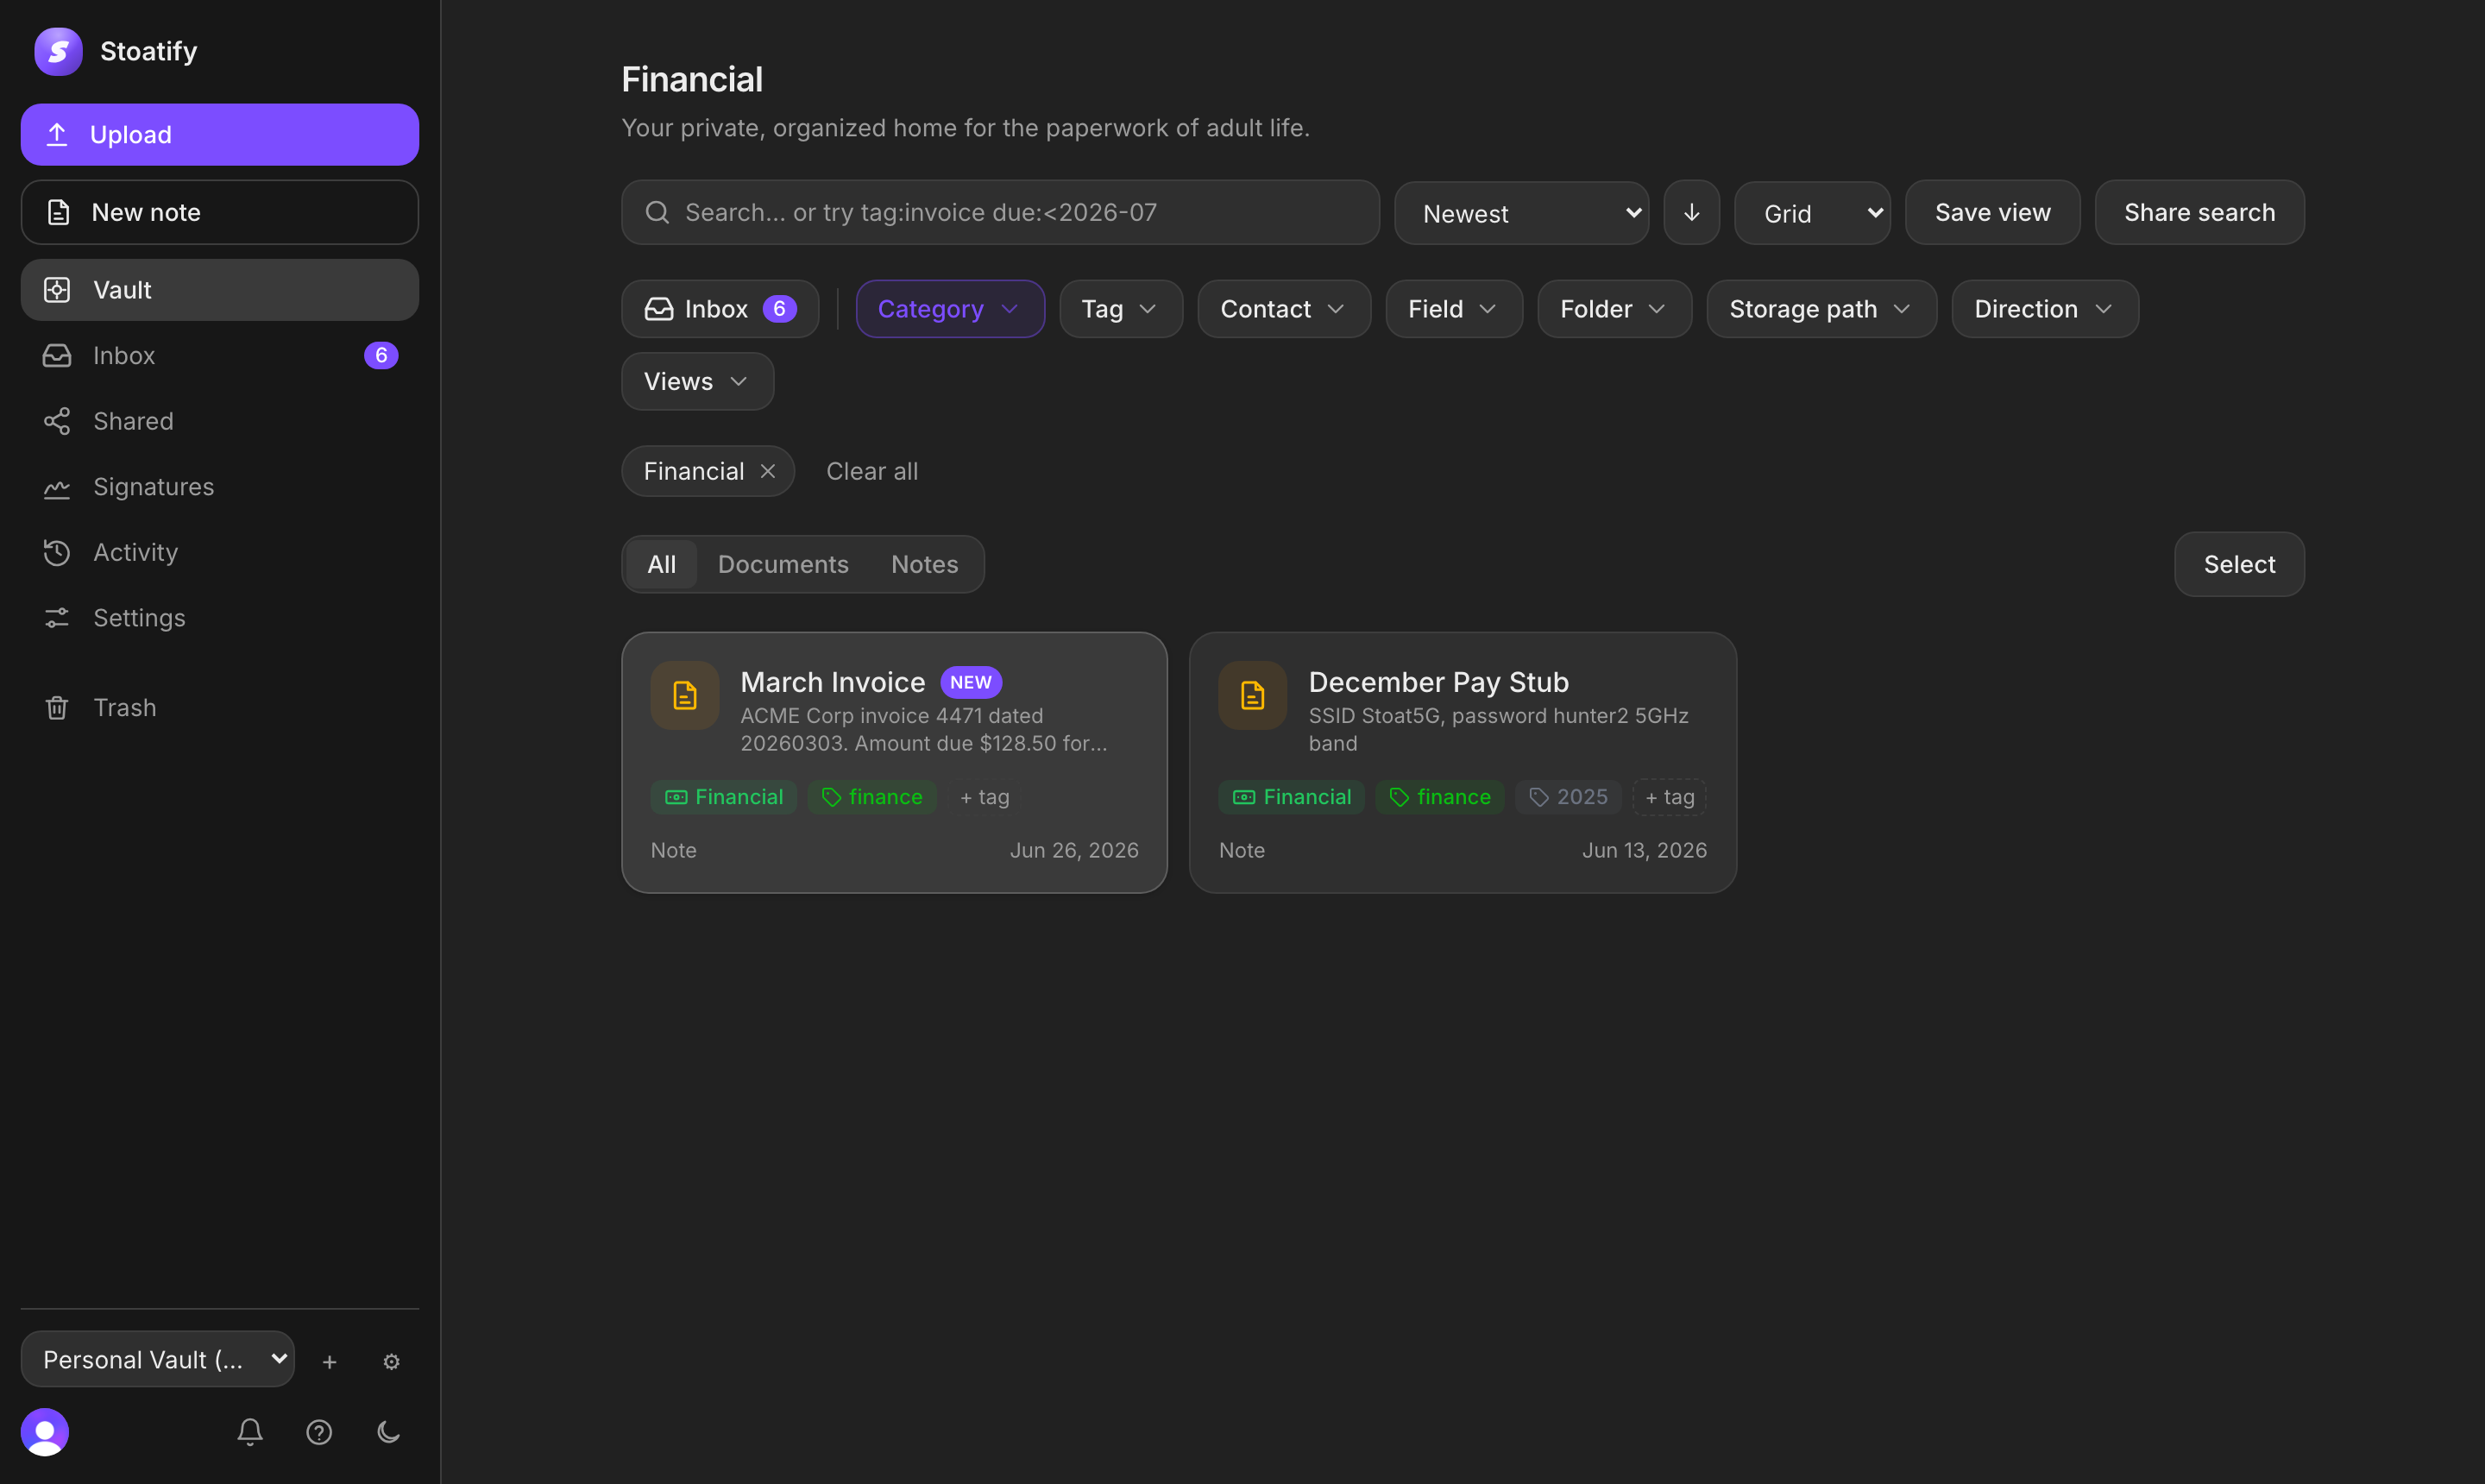Open vault settings gear icon
The image size is (2485, 1484).
point(391,1361)
